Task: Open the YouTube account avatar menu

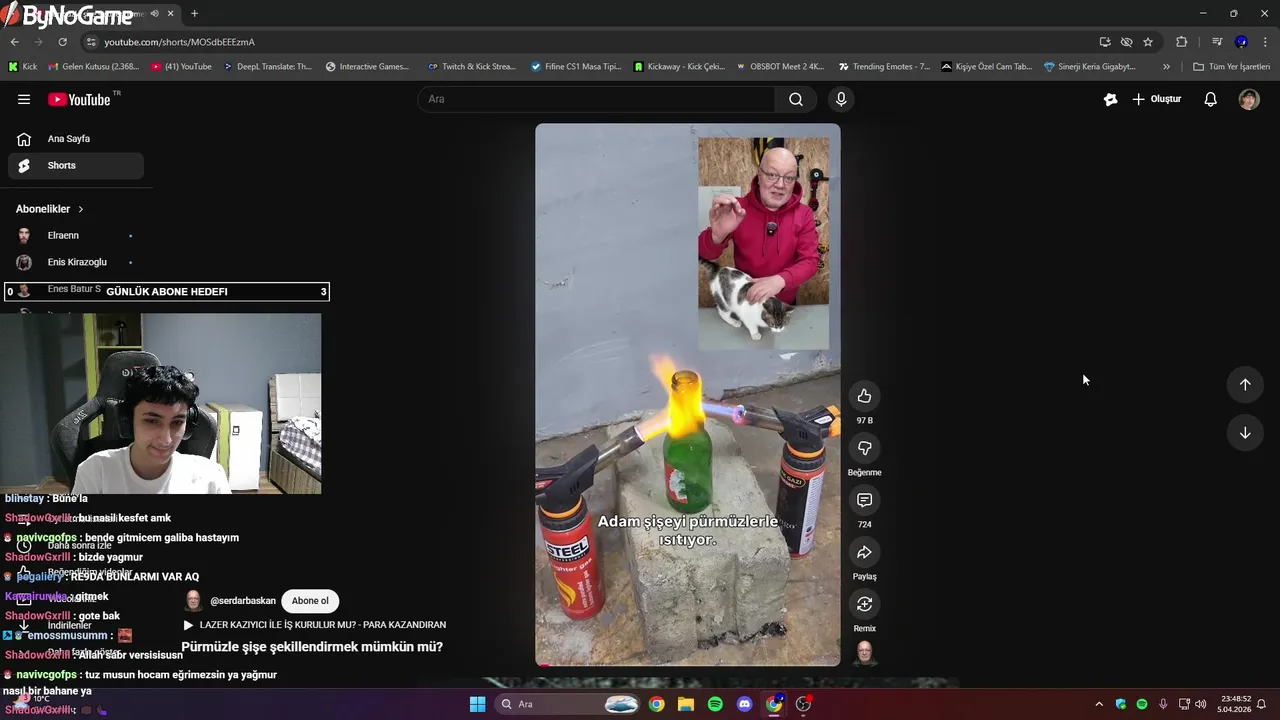Action: pyautogui.click(x=1249, y=99)
